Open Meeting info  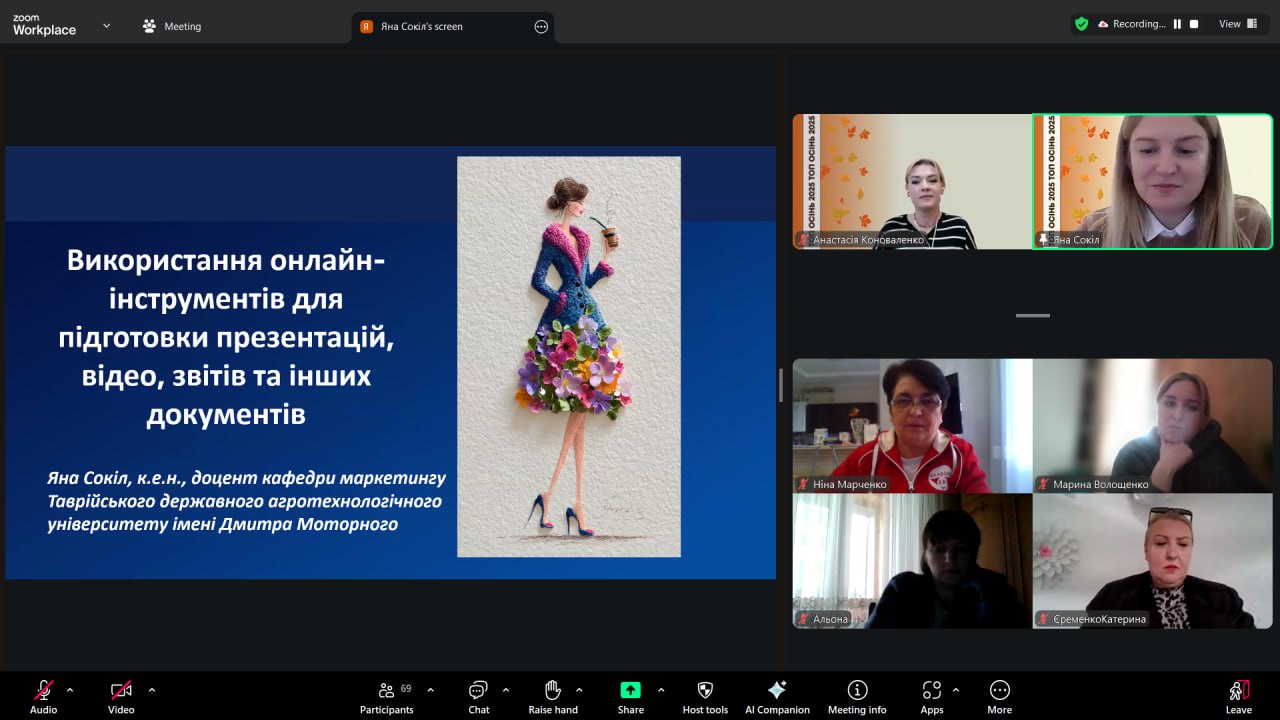point(857,696)
